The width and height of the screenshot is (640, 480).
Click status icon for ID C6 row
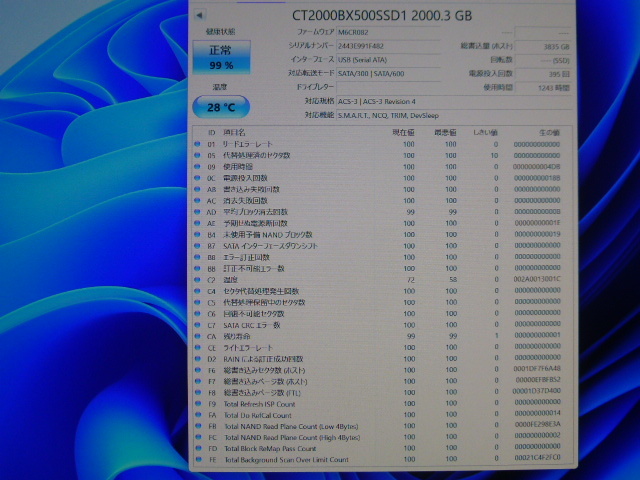[x=198, y=313]
